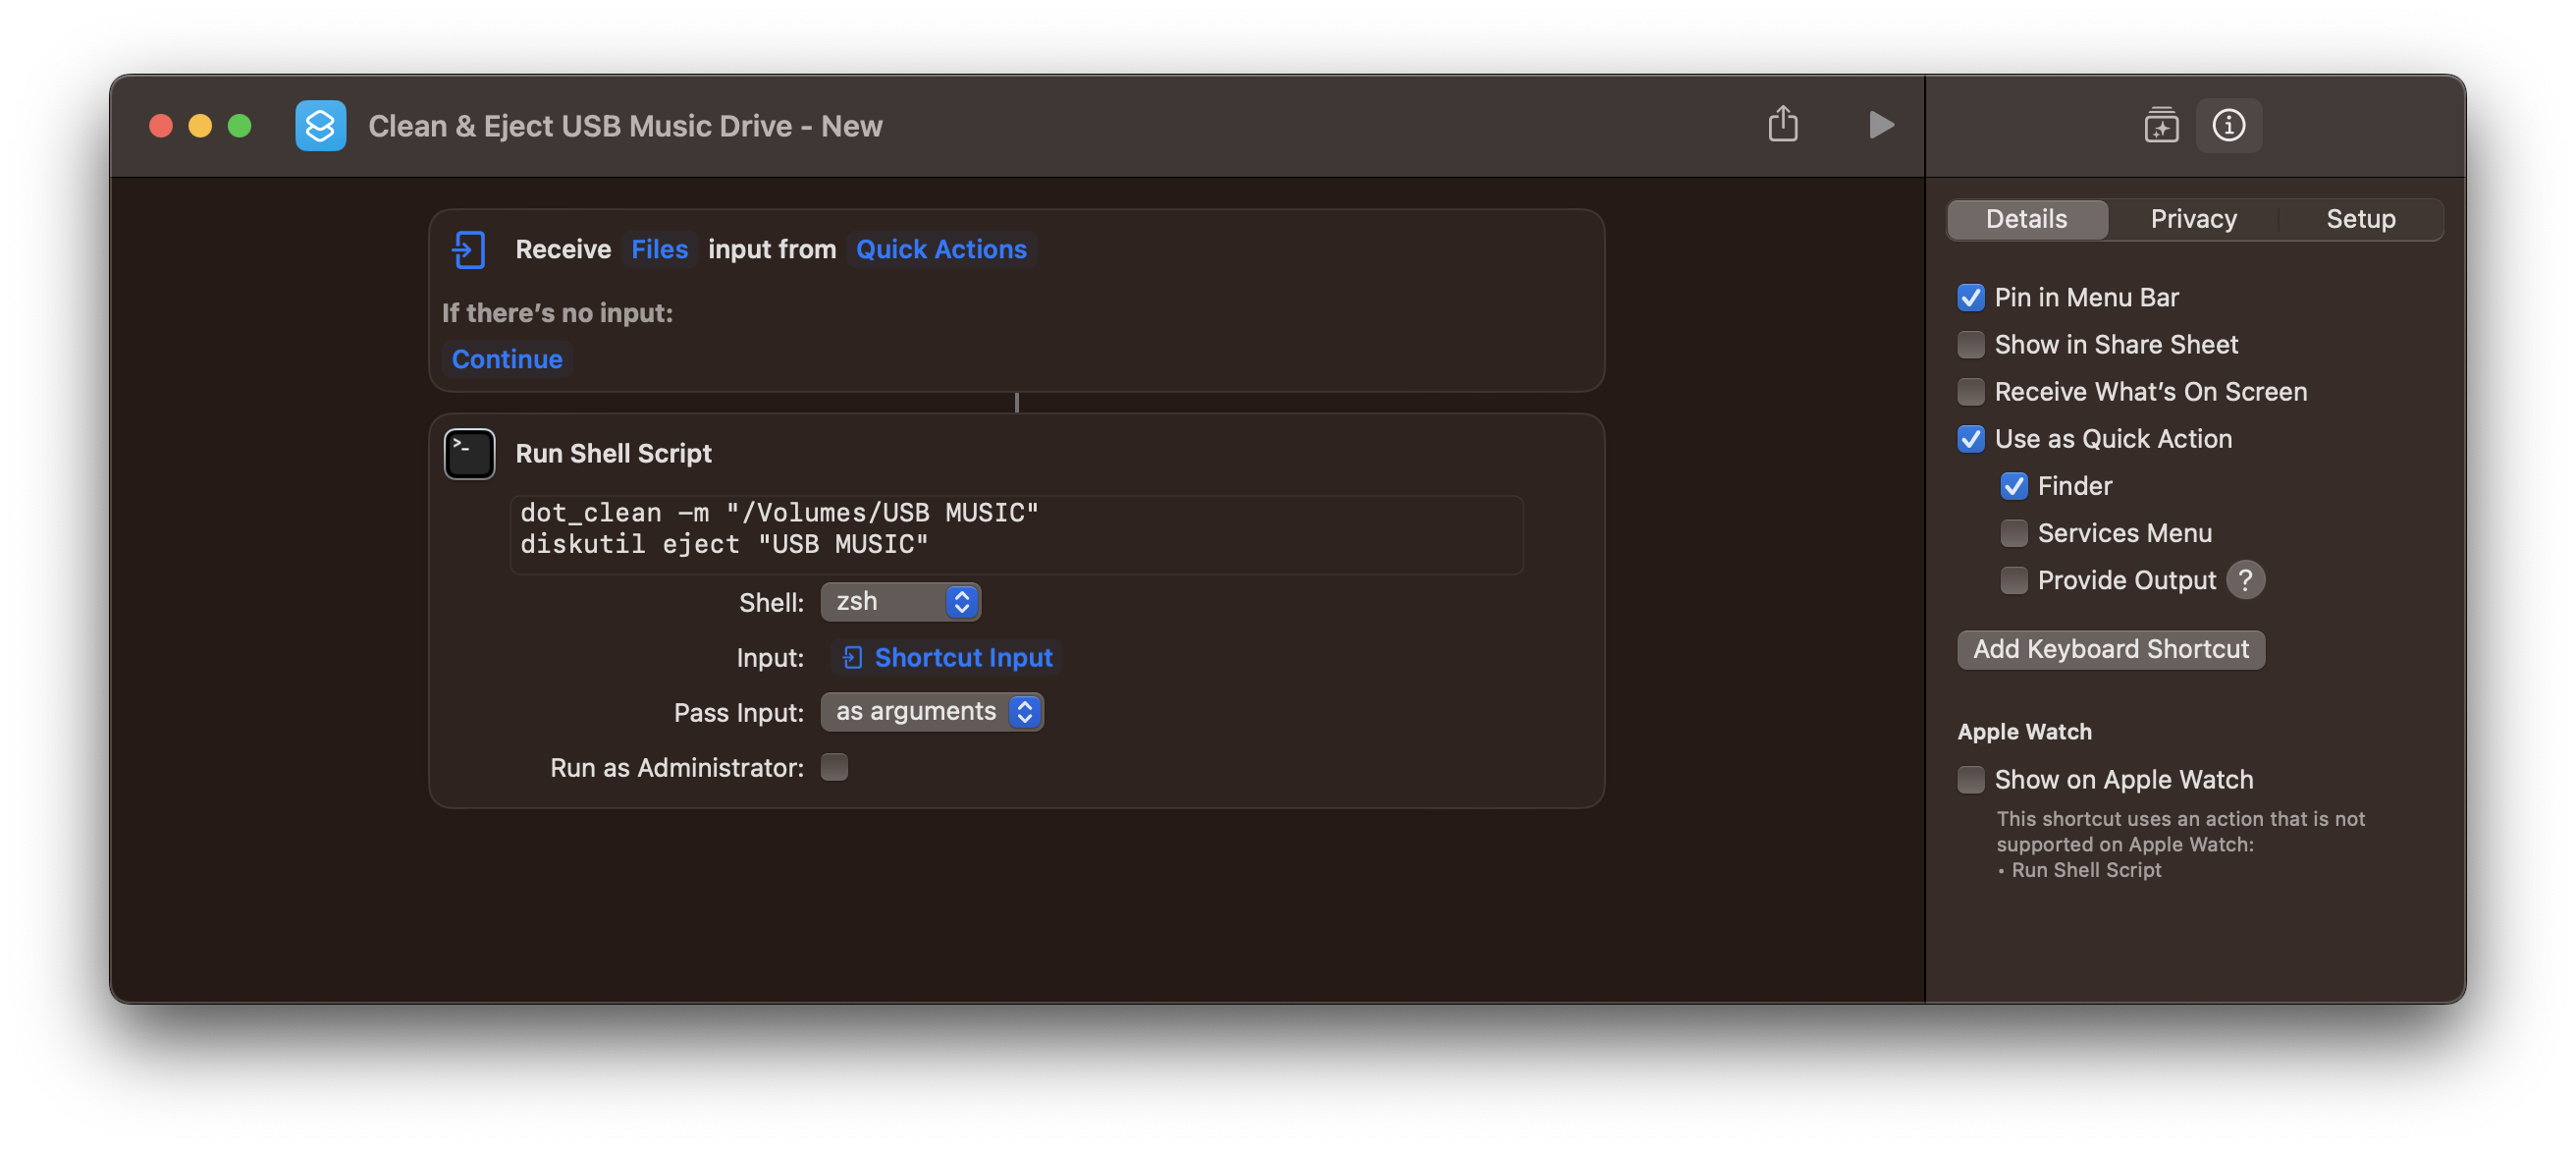Open the Shell zsh dropdown
This screenshot has height=1149, width=2576.
click(900, 602)
